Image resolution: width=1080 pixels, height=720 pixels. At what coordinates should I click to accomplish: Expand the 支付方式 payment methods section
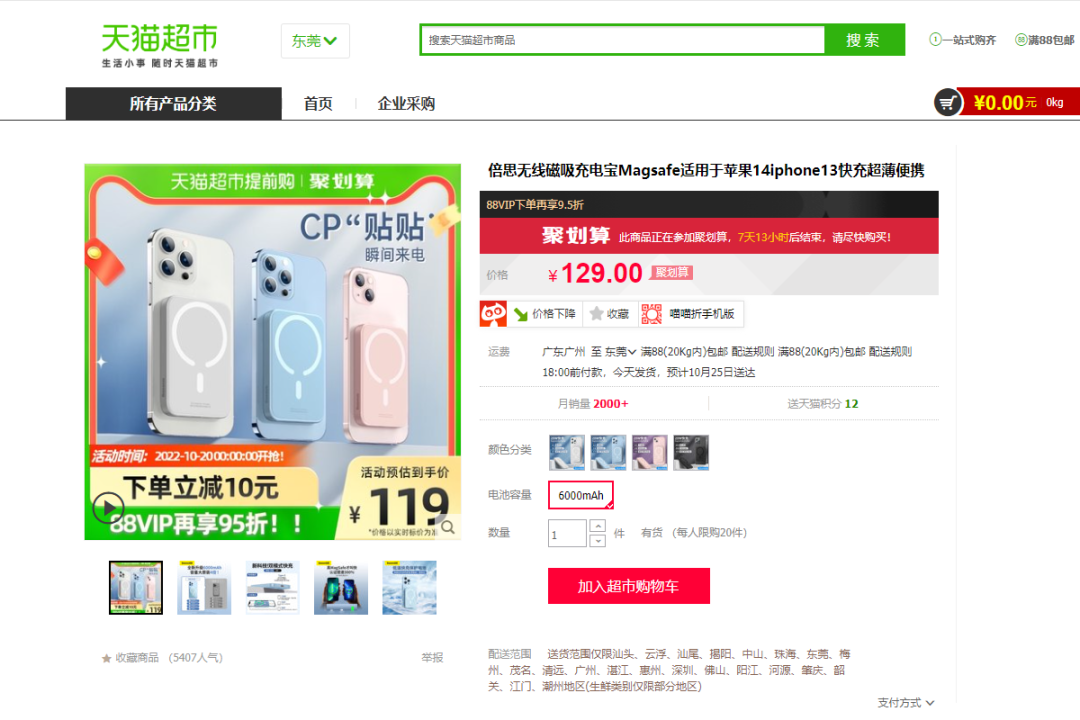coord(906,703)
